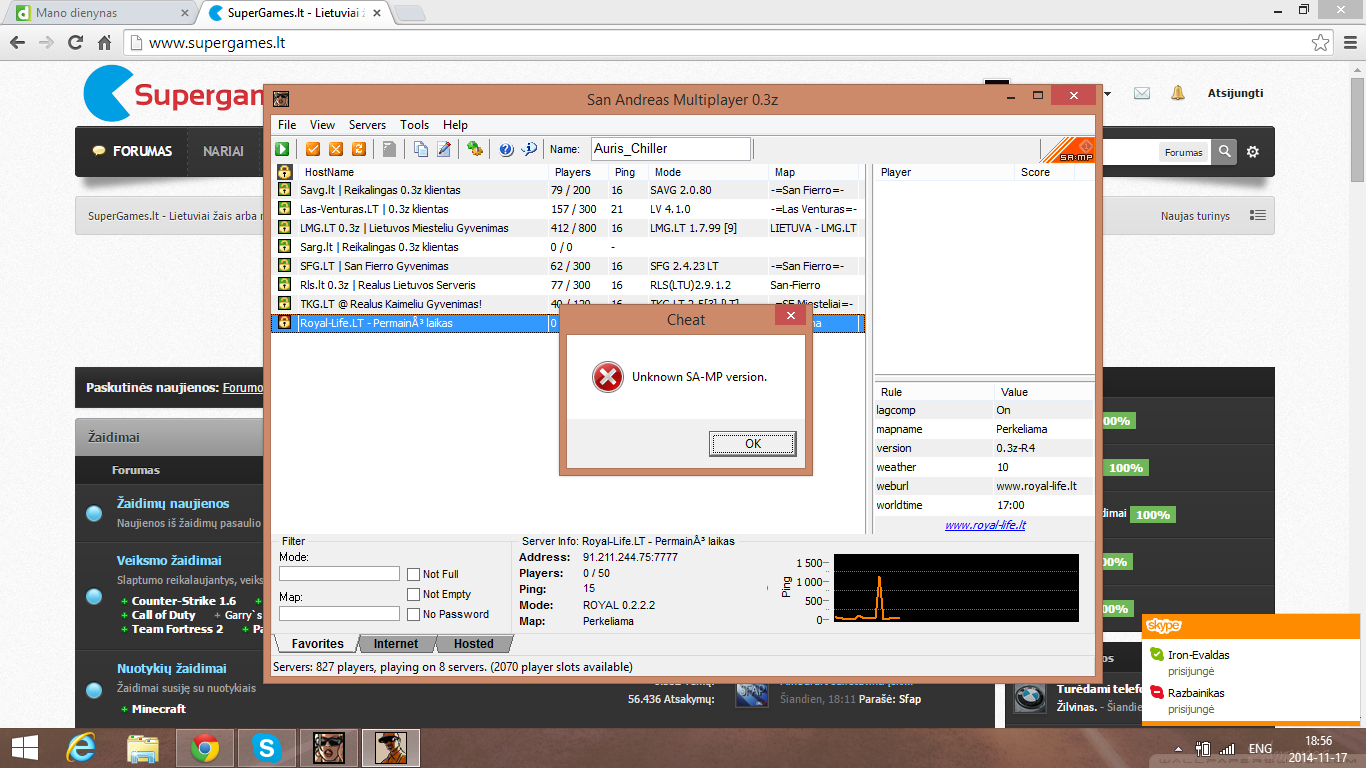Click the list view icon beside Naujas turinys

(x=1258, y=215)
